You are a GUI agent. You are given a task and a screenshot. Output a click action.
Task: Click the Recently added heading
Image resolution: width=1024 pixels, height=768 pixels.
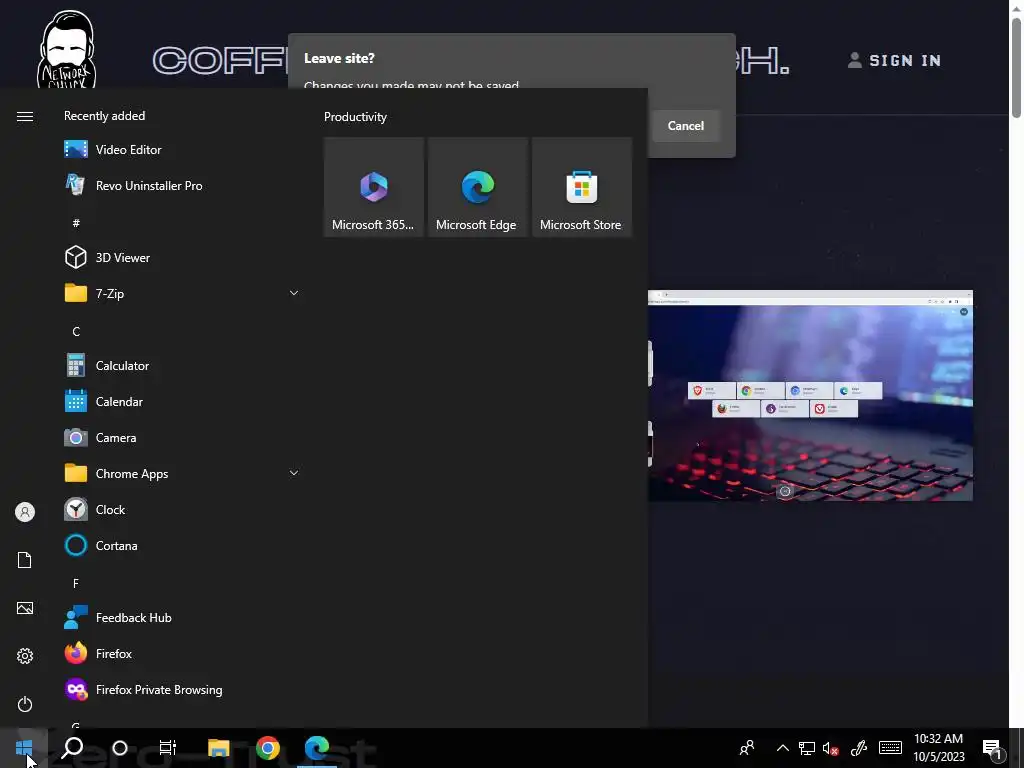[x=104, y=116]
